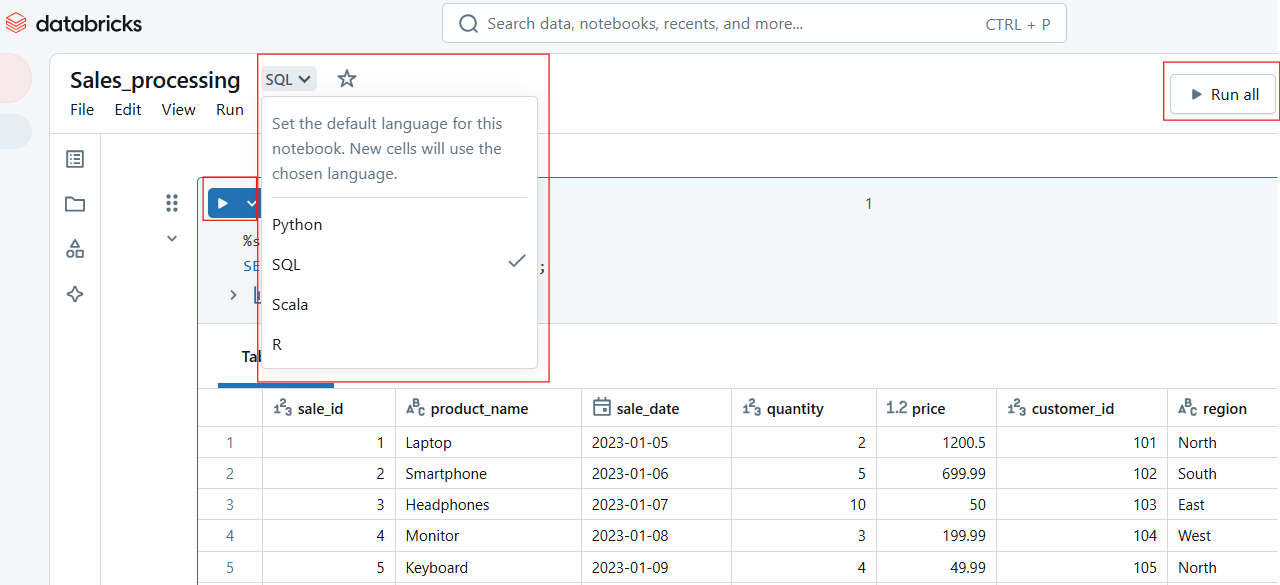Open the SQL default language dropdown

[x=289, y=79]
